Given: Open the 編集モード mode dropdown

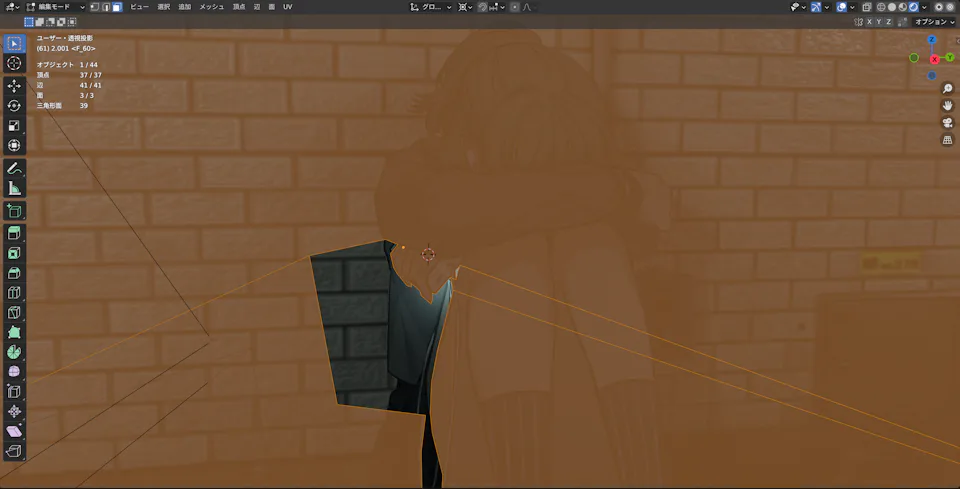Looking at the screenshot, I should click(55, 7).
